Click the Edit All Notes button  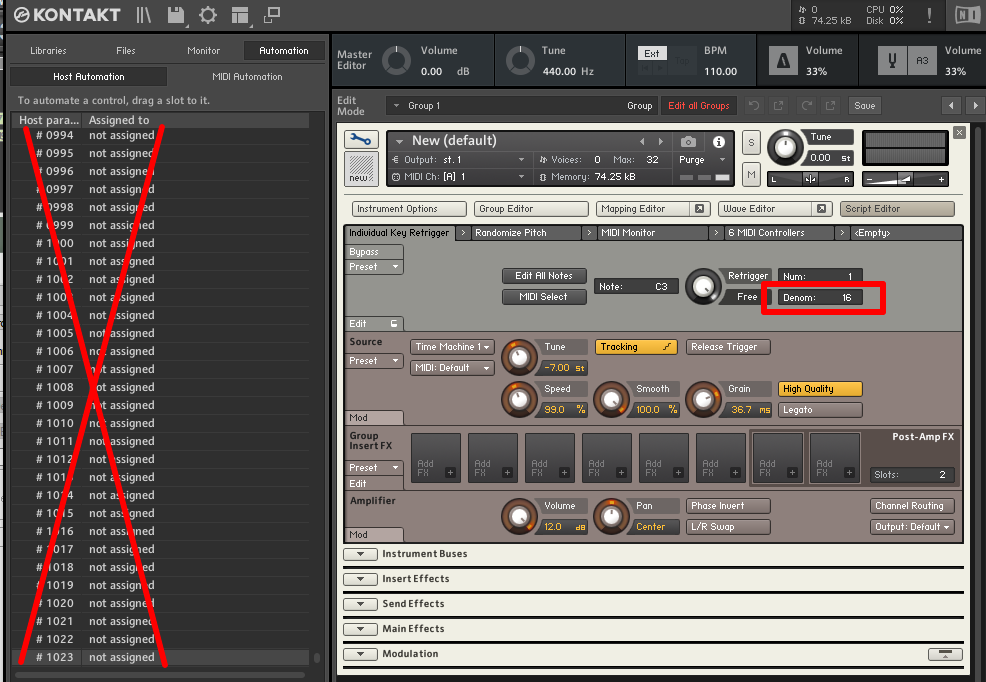(x=544, y=276)
